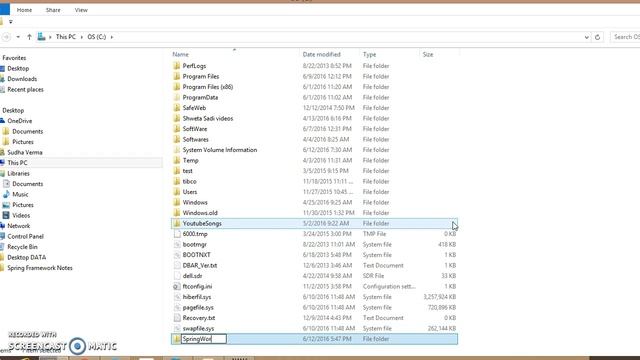Sort by Type column header
The width and height of the screenshot is (640, 360).
tap(369, 54)
